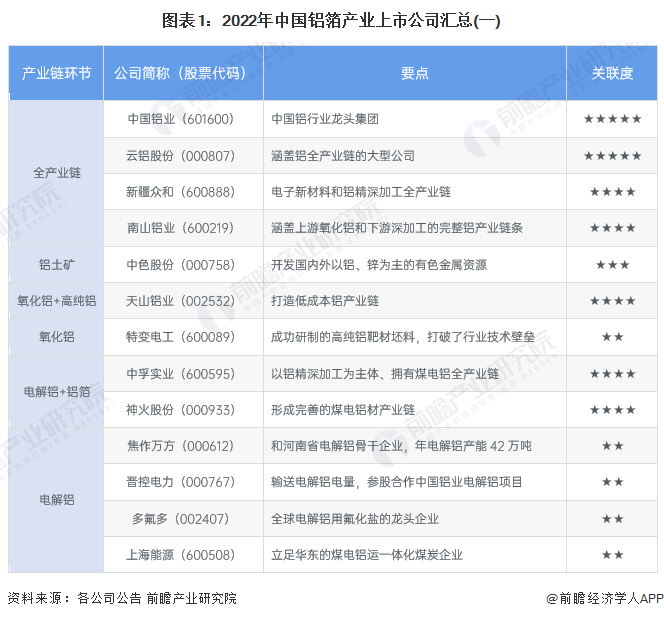Image resolution: width=664 pixels, height=619 pixels.
Task: Select the text 开发国内外以铝、锌为主的有色金属资源
Action: pos(379,265)
